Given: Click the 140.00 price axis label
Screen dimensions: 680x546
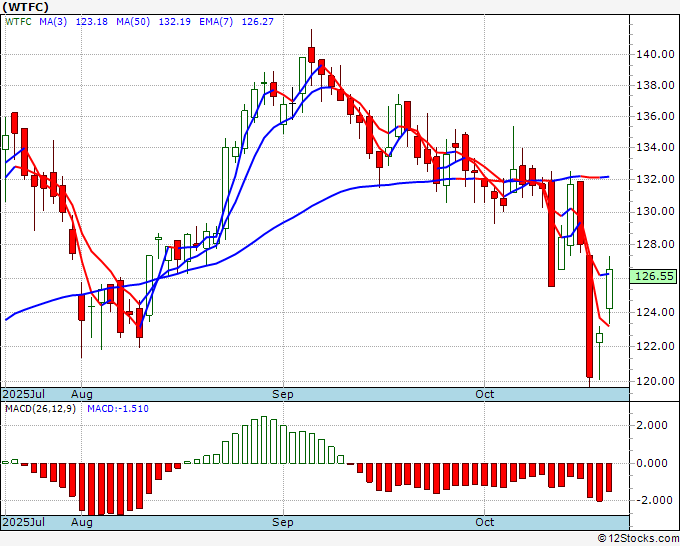Looking at the screenshot, I should (655, 54).
